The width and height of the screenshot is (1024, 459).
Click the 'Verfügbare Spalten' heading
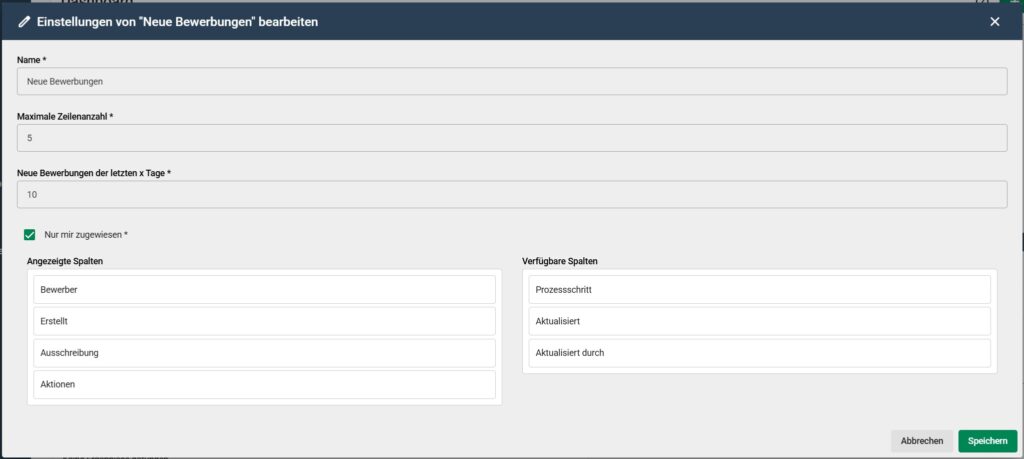[x=560, y=261]
